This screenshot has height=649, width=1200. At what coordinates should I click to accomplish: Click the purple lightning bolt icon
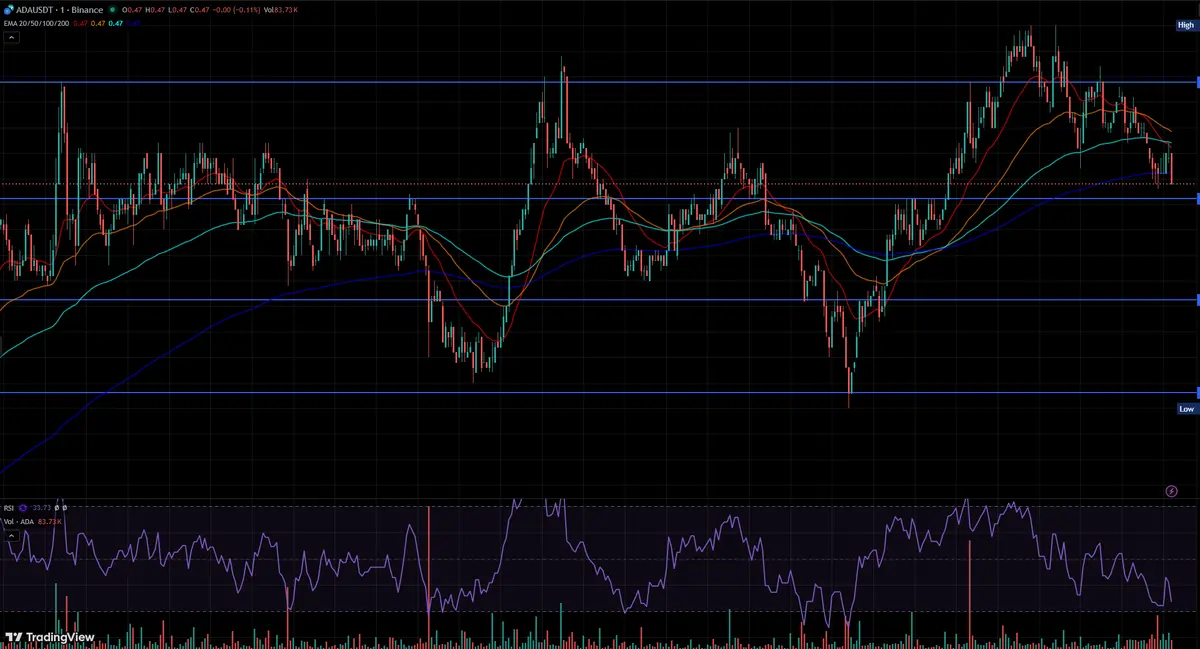tap(1172, 491)
